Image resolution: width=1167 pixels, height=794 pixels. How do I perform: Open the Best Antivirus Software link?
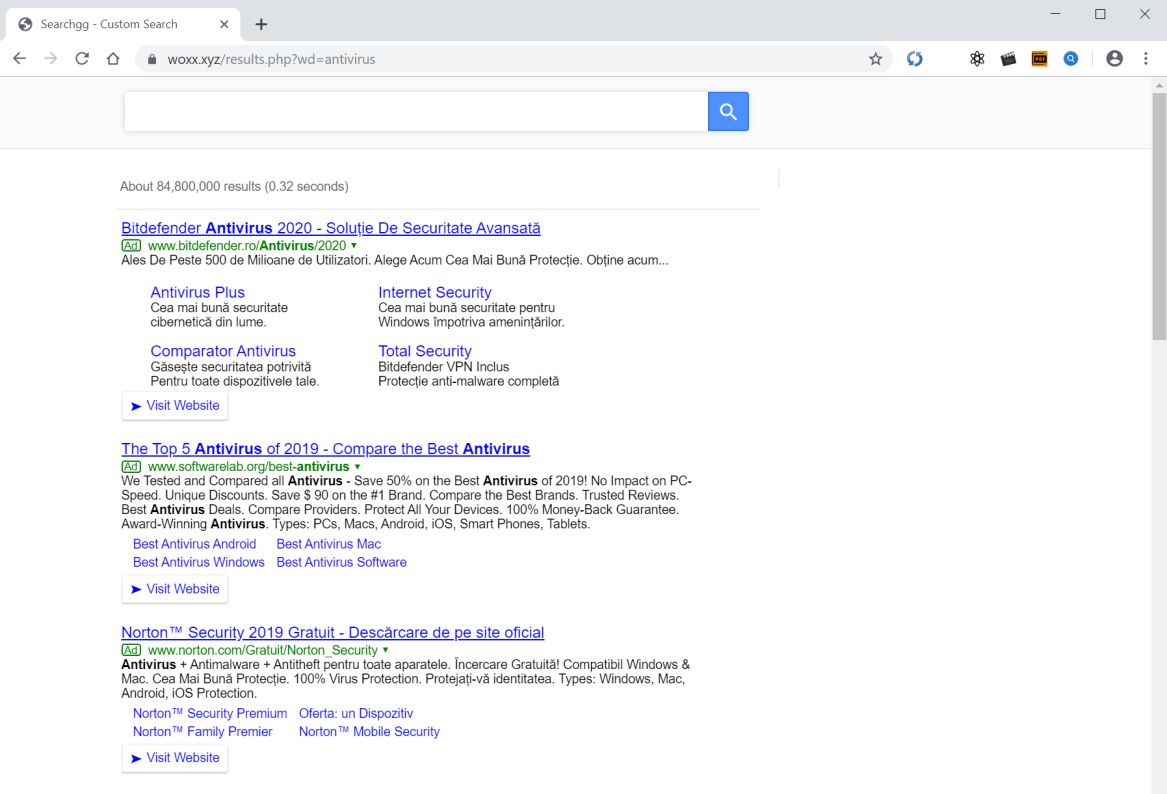[342, 563]
